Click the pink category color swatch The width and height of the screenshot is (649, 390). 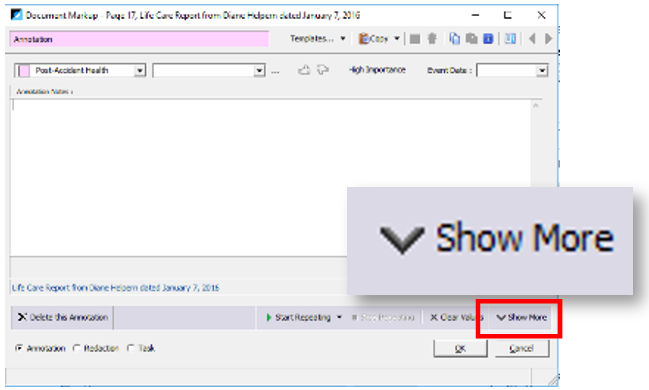coord(24,71)
